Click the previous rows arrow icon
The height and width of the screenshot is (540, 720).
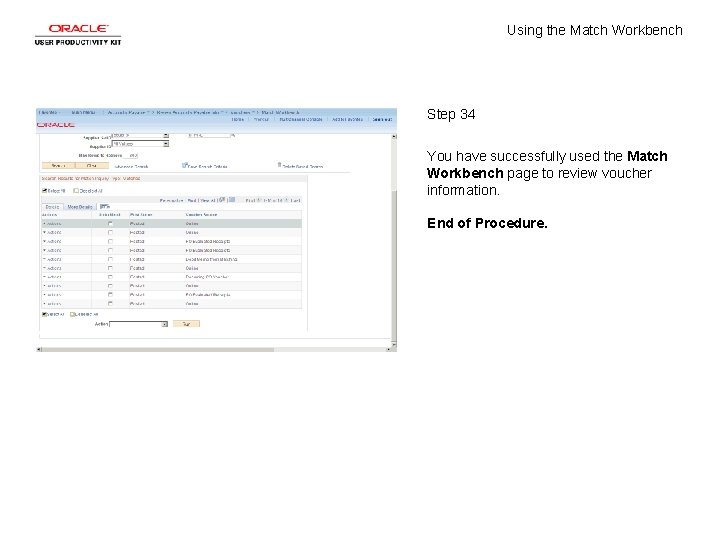tap(259, 200)
